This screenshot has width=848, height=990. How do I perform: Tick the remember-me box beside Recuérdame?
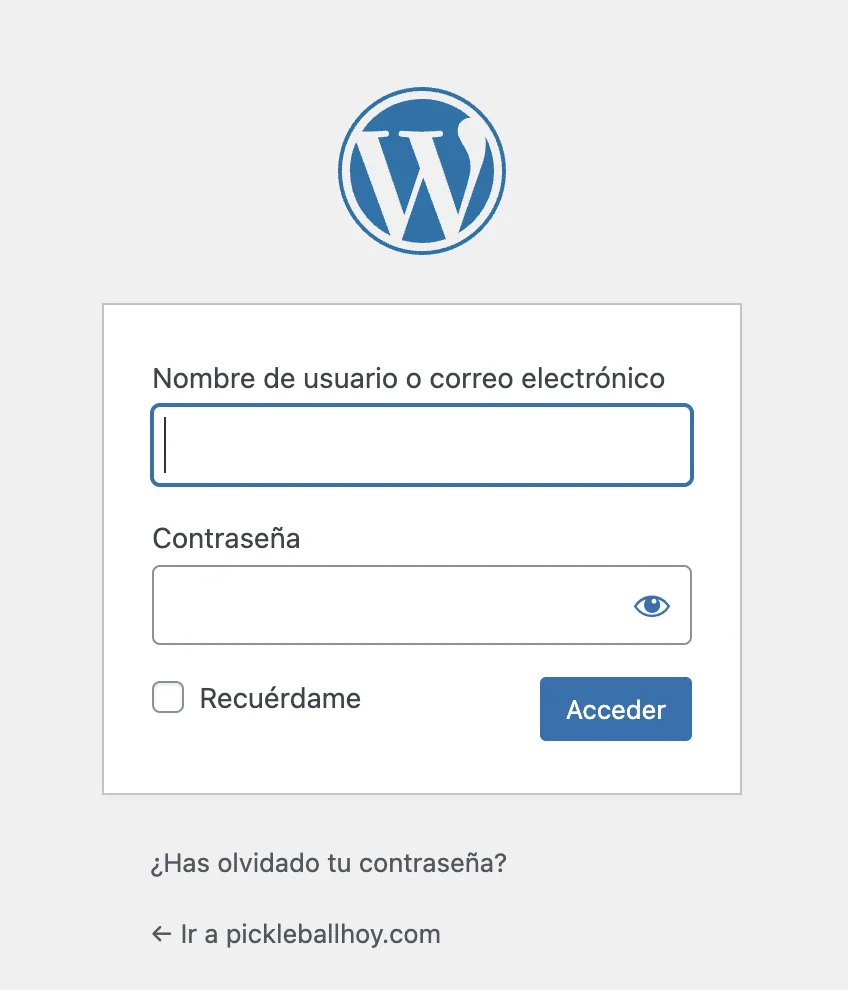tap(168, 698)
